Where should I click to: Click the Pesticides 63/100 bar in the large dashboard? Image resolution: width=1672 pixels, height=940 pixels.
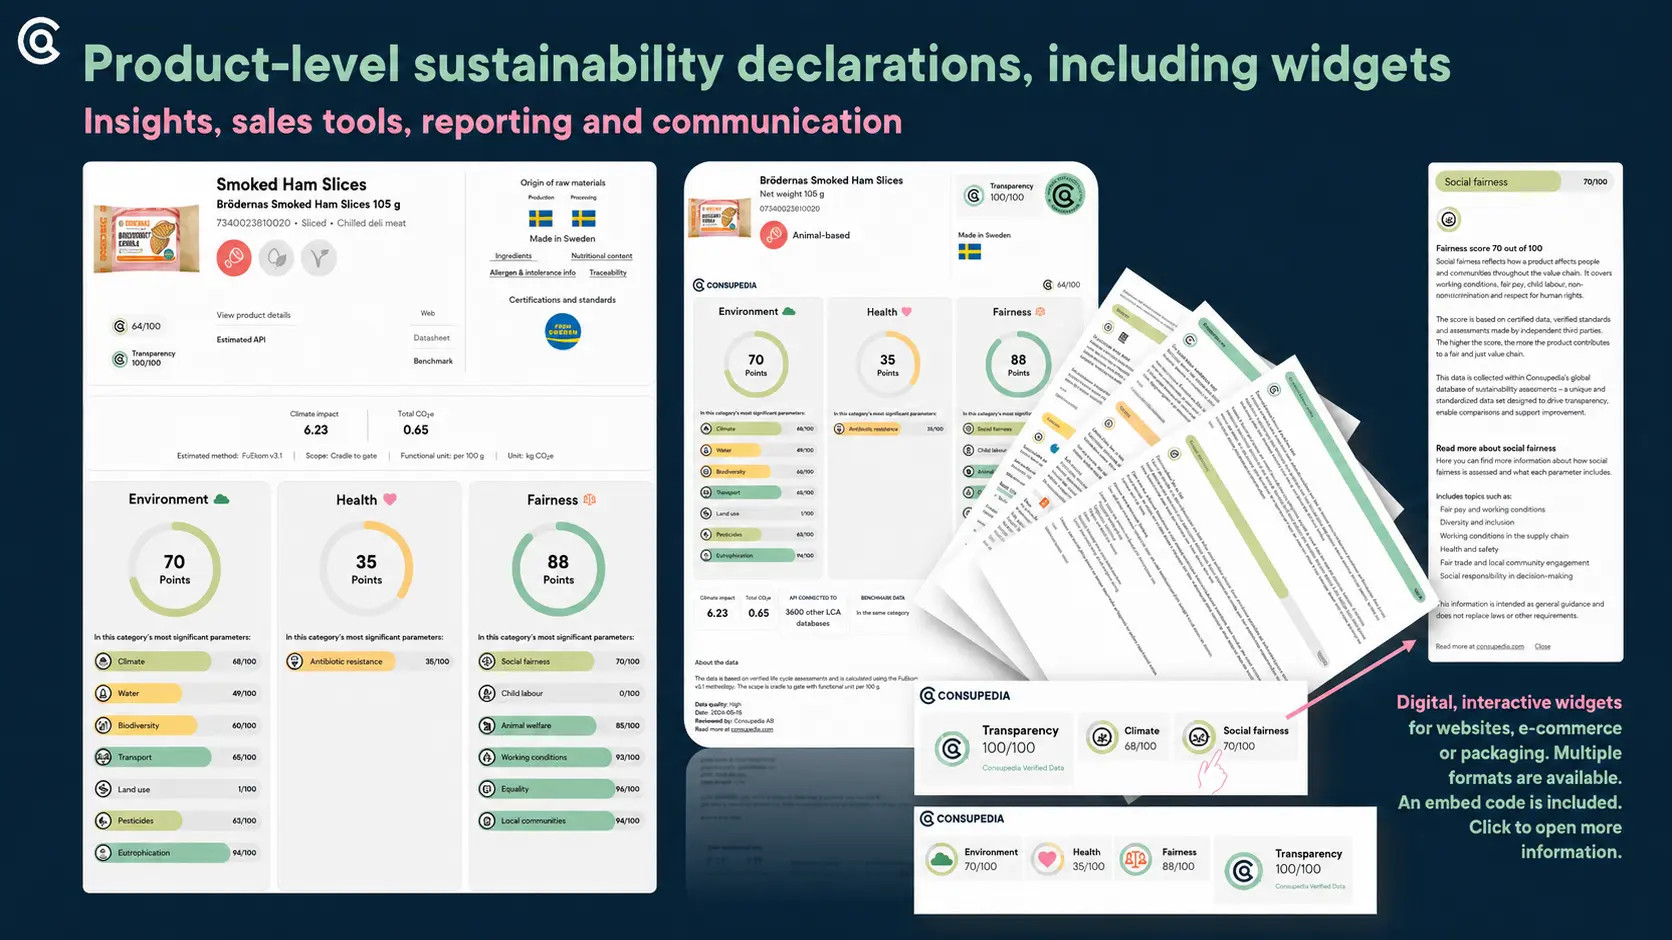[x=176, y=821]
